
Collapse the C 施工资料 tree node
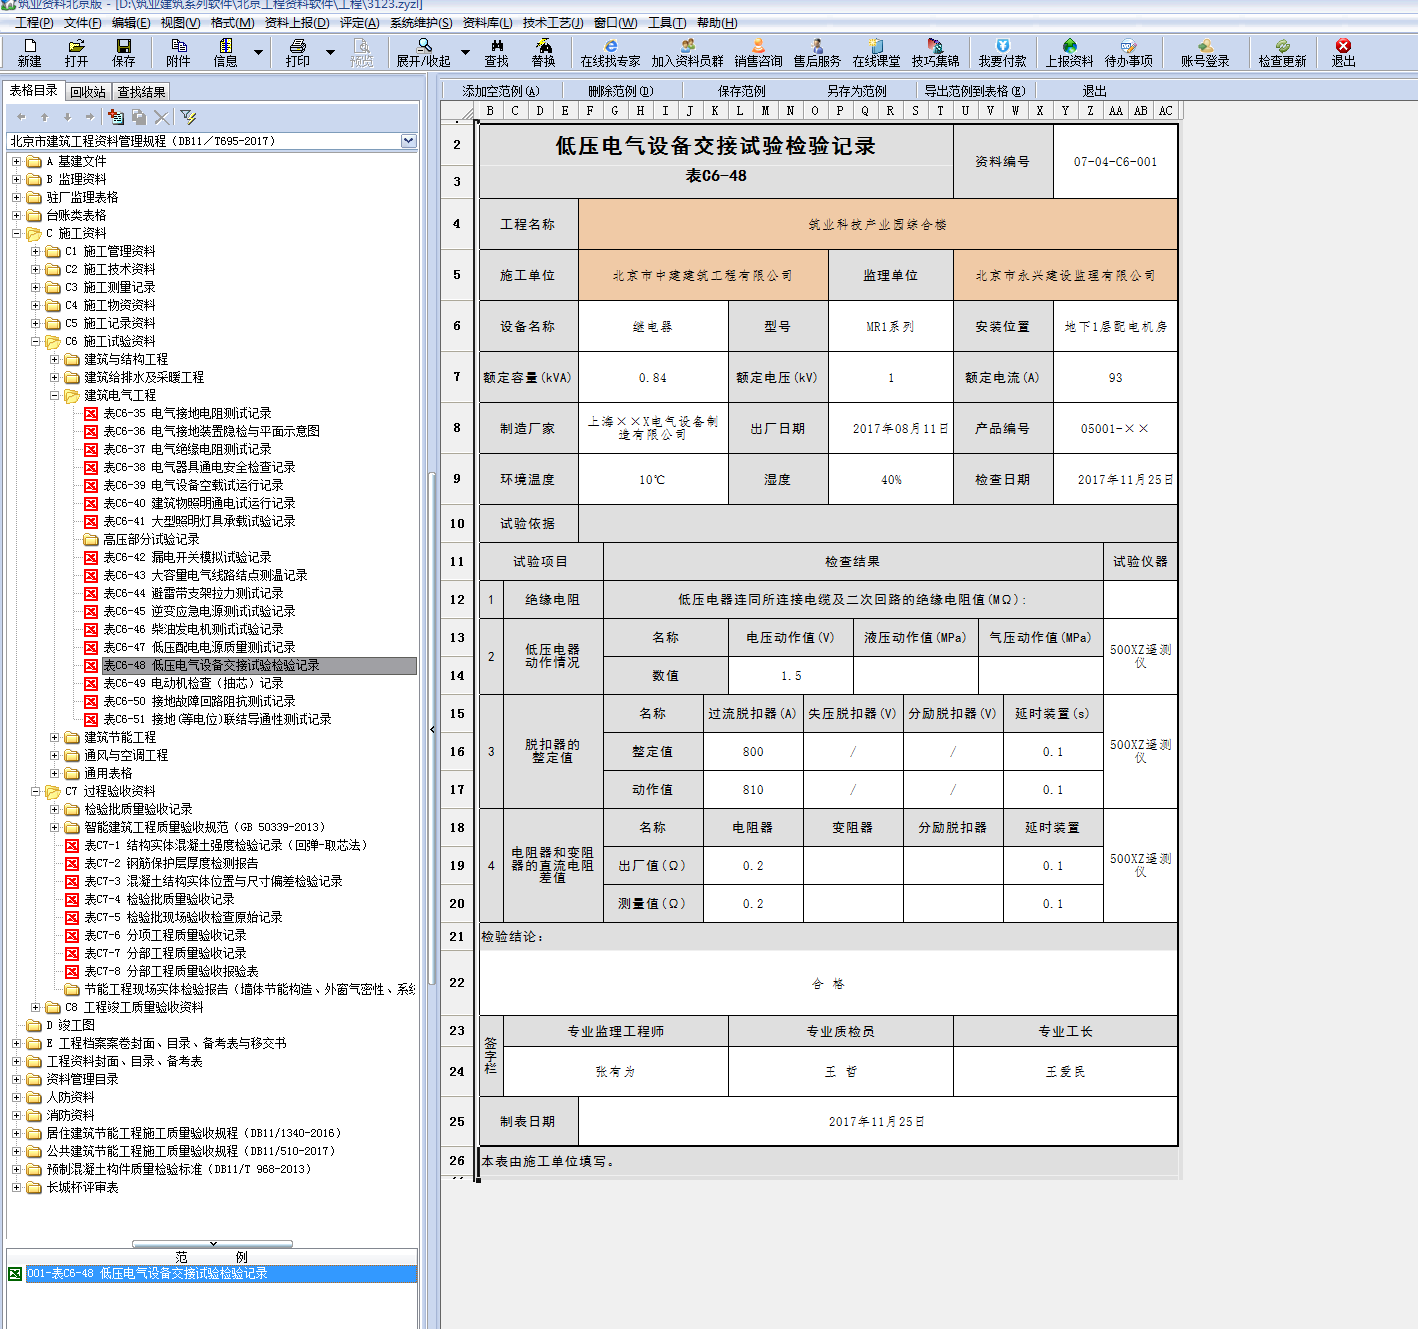click(x=16, y=233)
